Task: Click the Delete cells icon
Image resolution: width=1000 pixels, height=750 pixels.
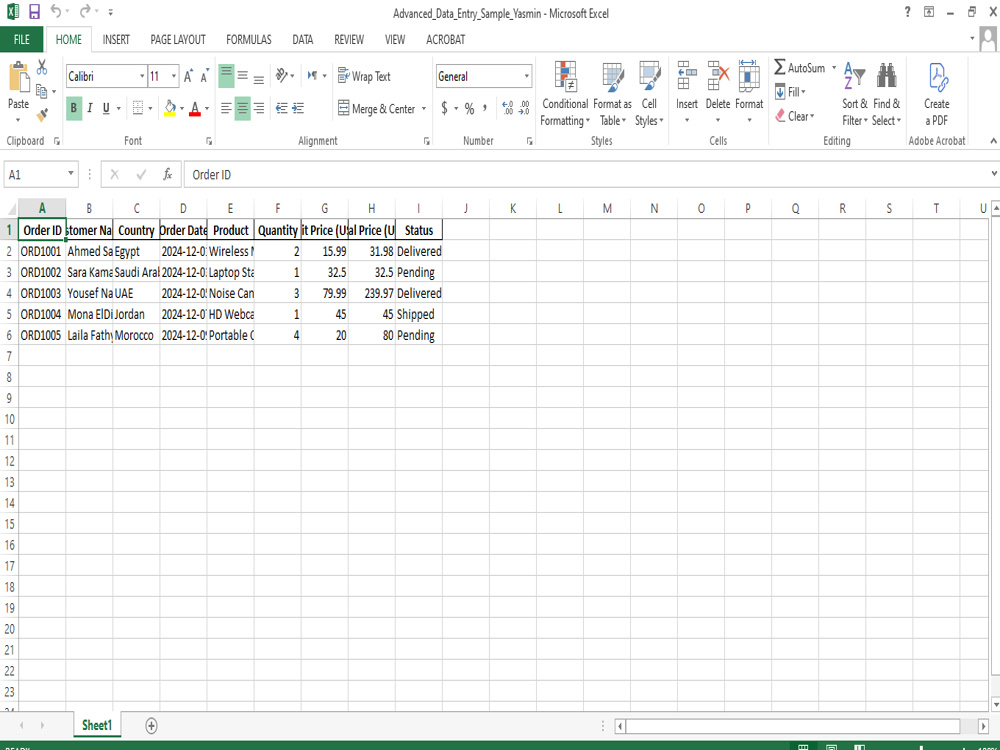Action: [x=718, y=75]
